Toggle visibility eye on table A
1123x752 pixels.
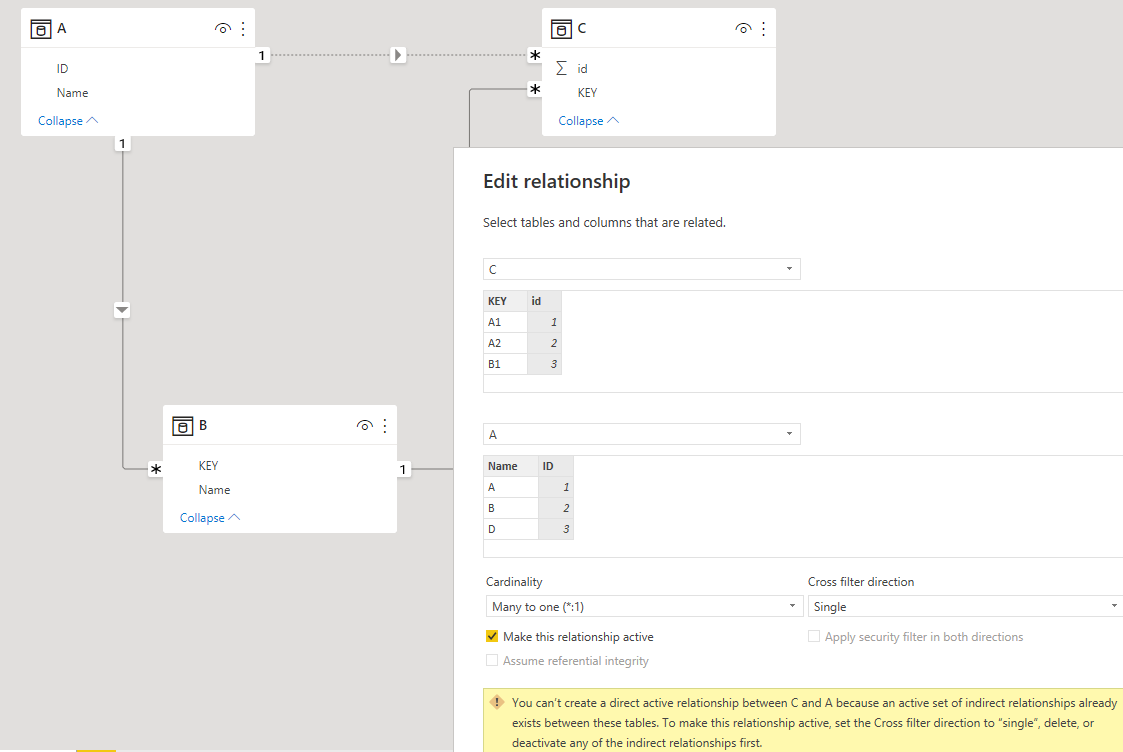pos(223,29)
